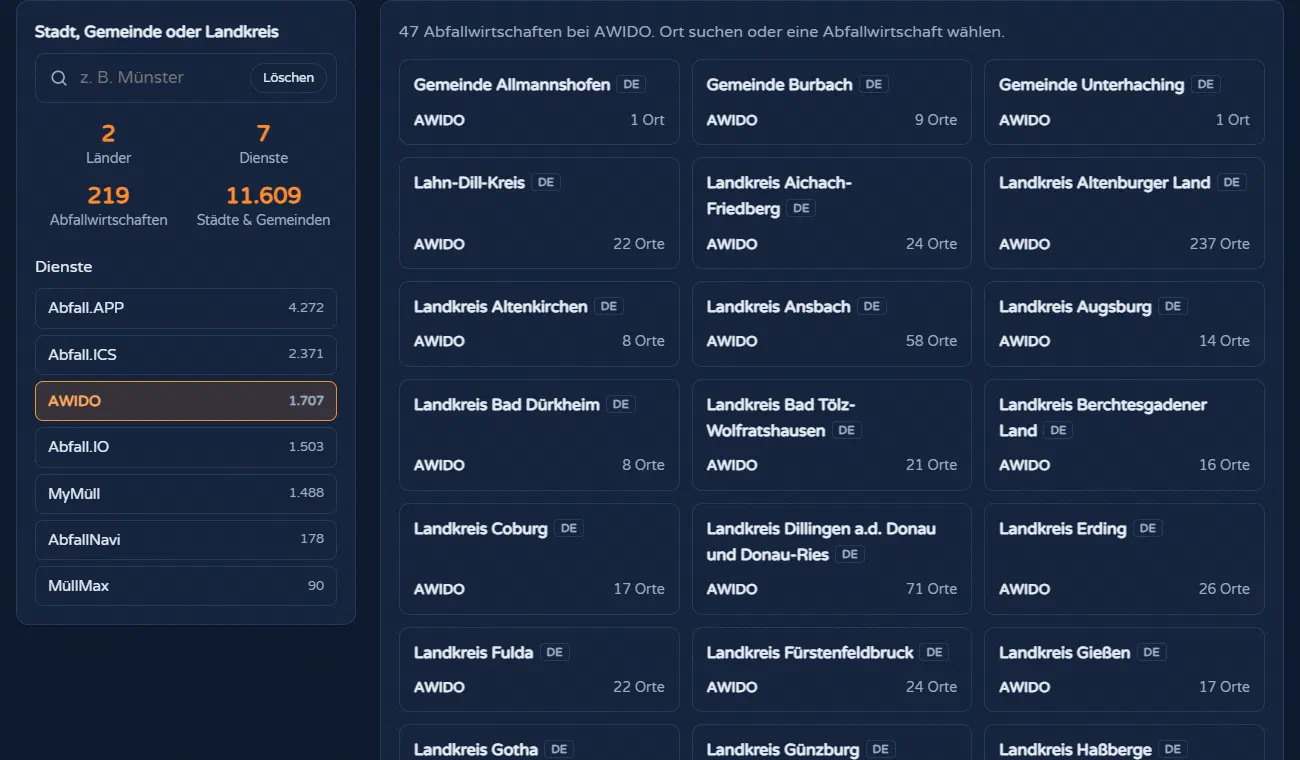This screenshot has height=760, width=1300.
Task: Open the Landkreis Ansbach card
Action: pos(832,324)
